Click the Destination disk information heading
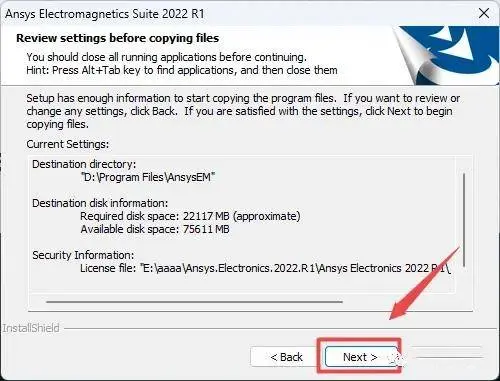The width and height of the screenshot is (500, 381). [100, 203]
